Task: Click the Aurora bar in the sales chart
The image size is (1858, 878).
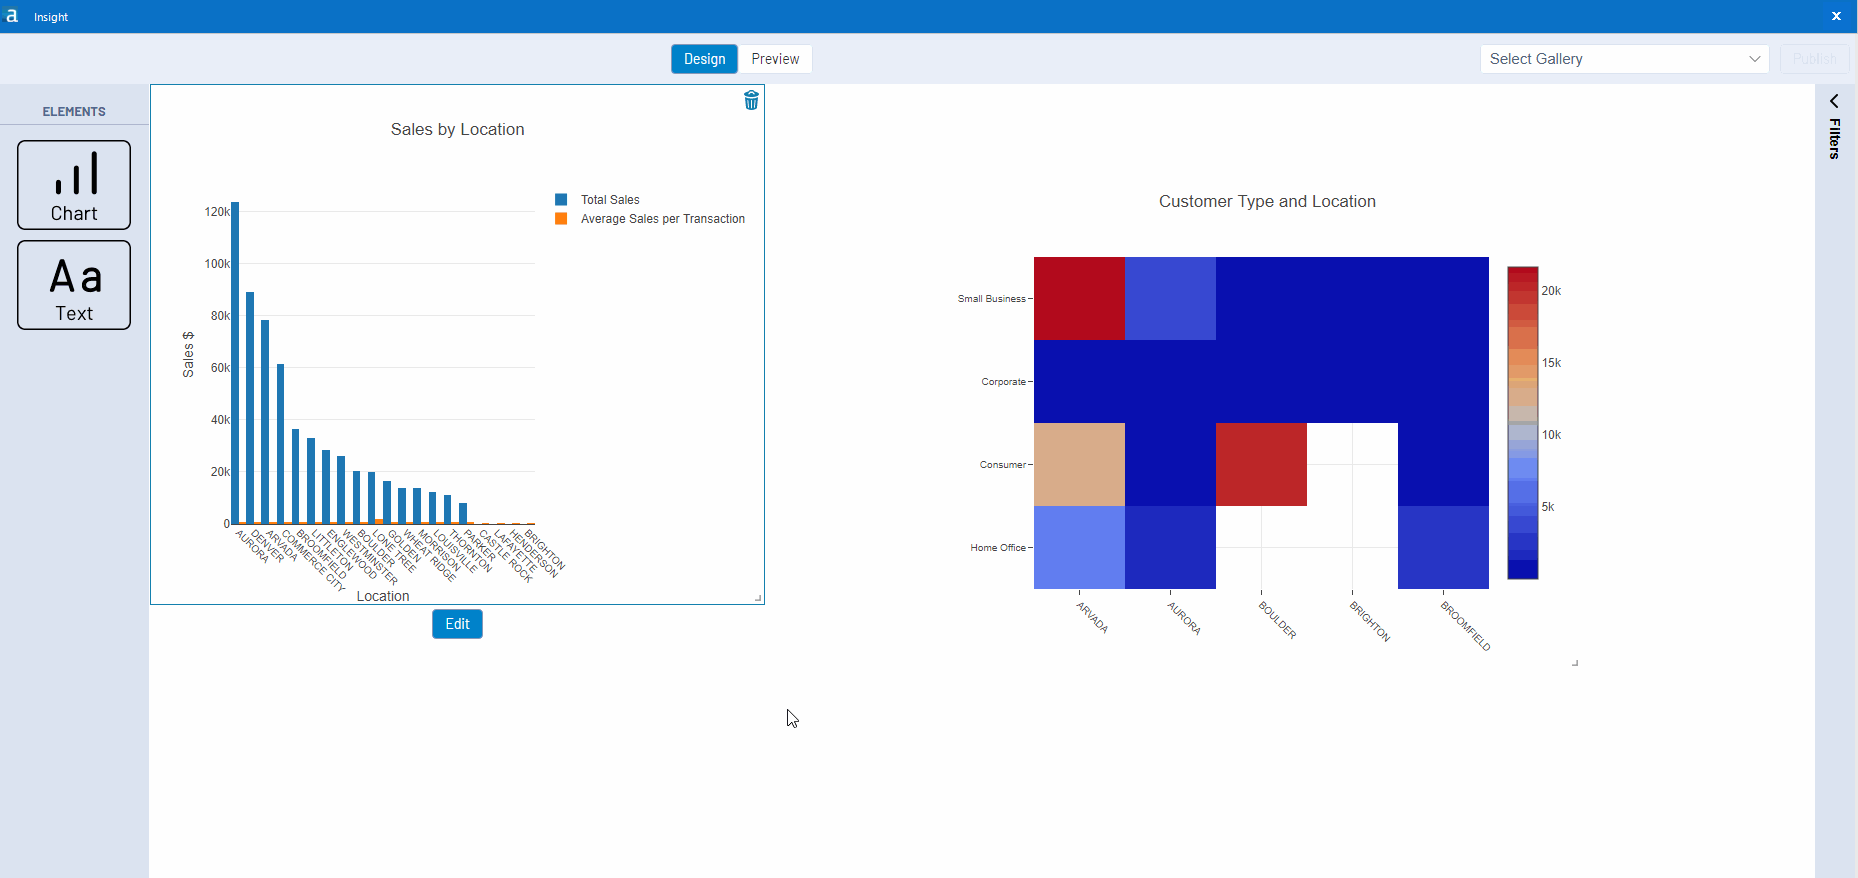Action: pos(235,363)
